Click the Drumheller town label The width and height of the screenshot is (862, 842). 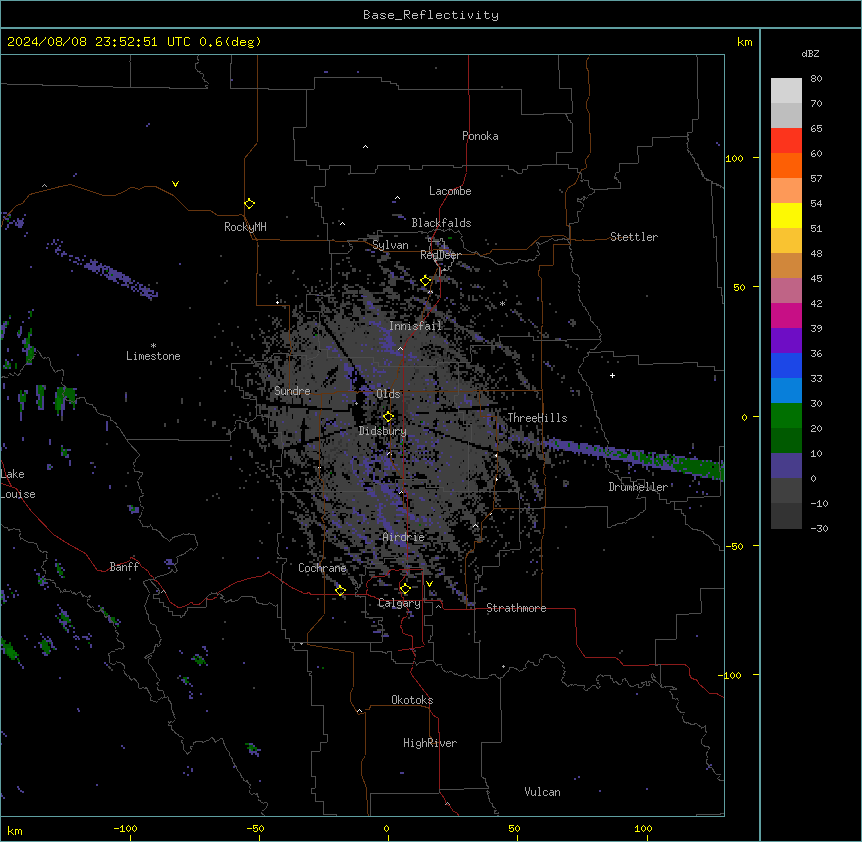pyautogui.click(x=638, y=487)
